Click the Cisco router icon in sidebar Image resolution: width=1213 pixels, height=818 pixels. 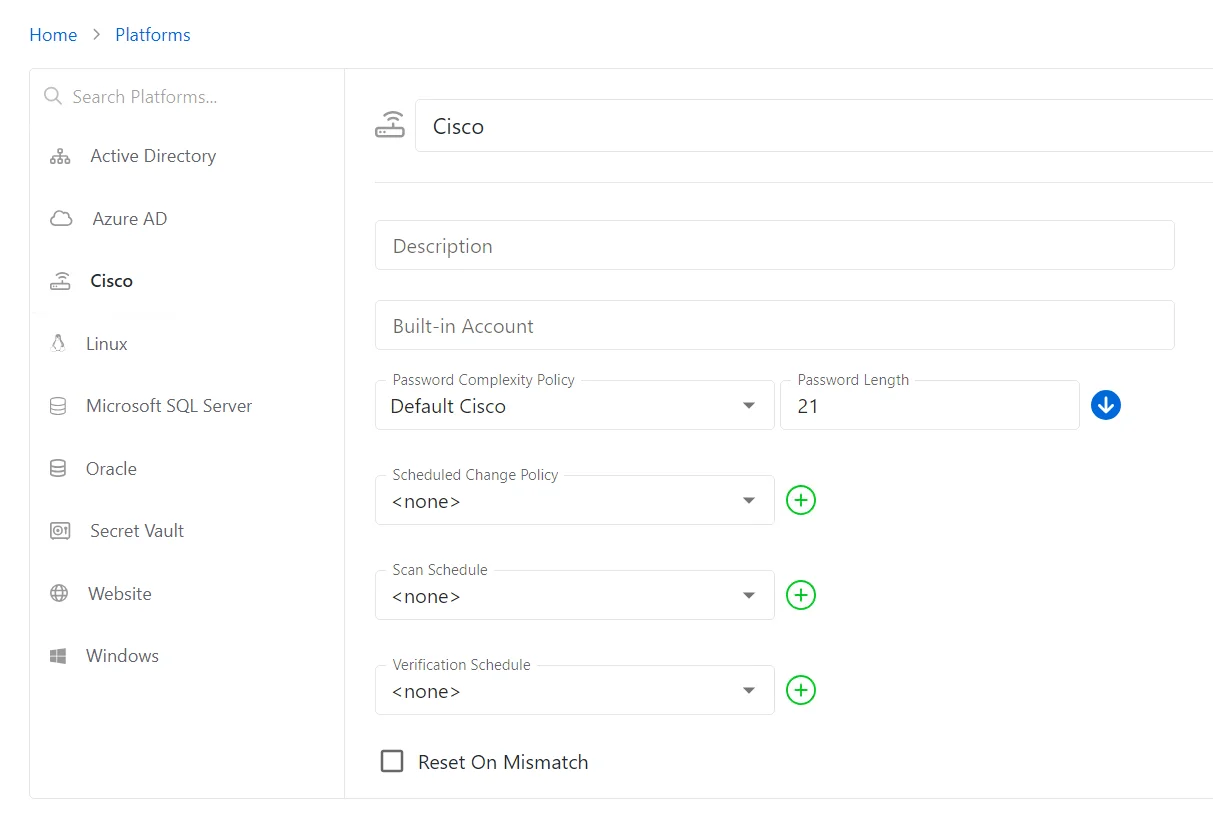tap(61, 281)
